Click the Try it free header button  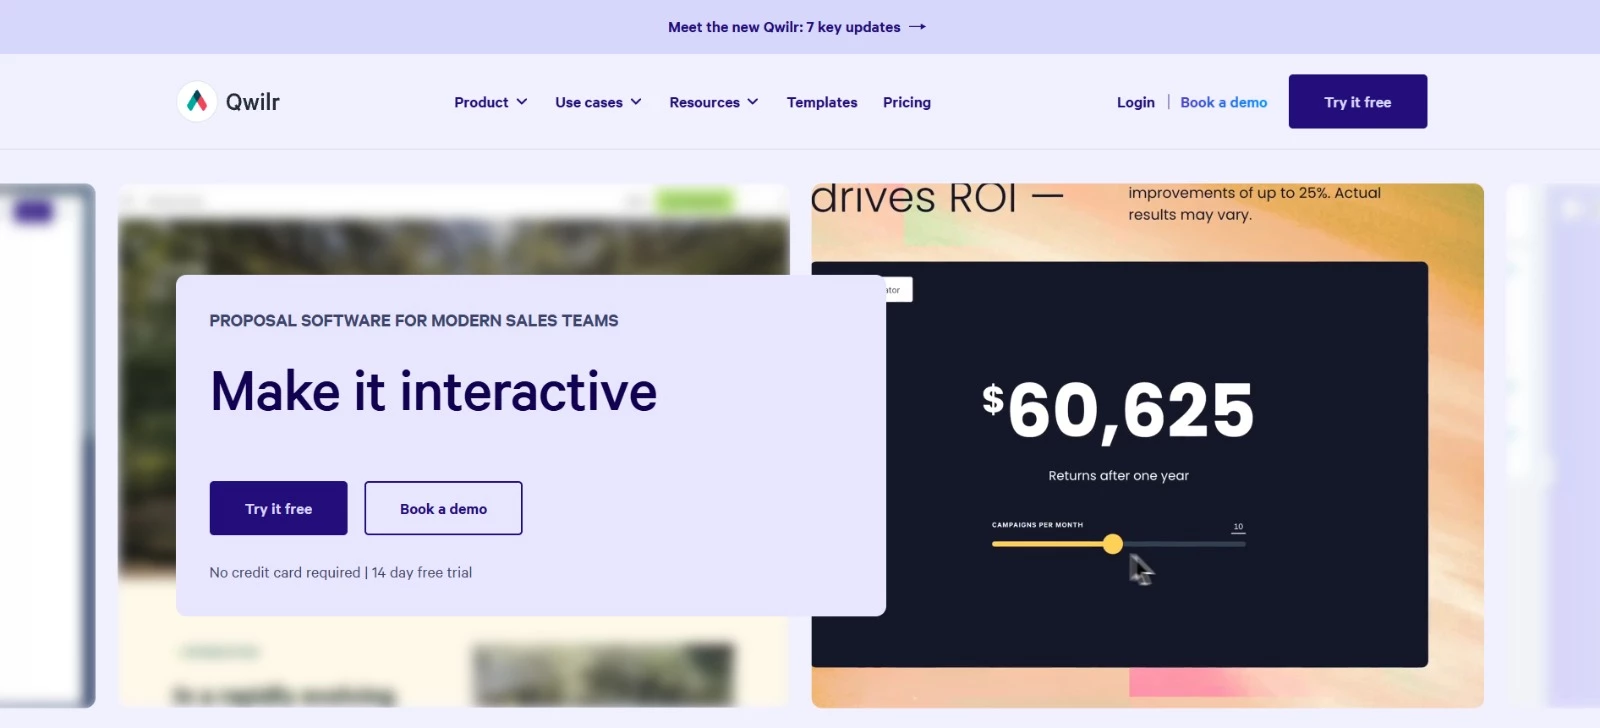coord(1358,101)
